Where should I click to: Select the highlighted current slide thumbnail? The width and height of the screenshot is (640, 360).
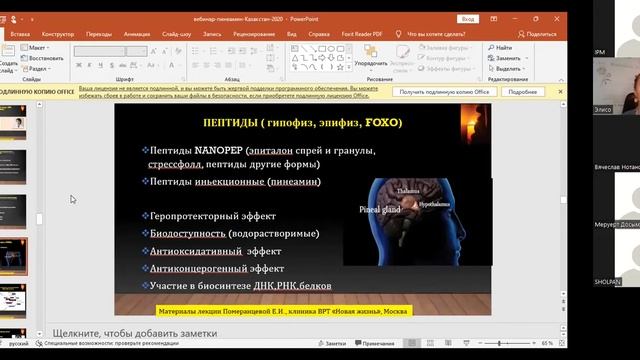coord(13,257)
